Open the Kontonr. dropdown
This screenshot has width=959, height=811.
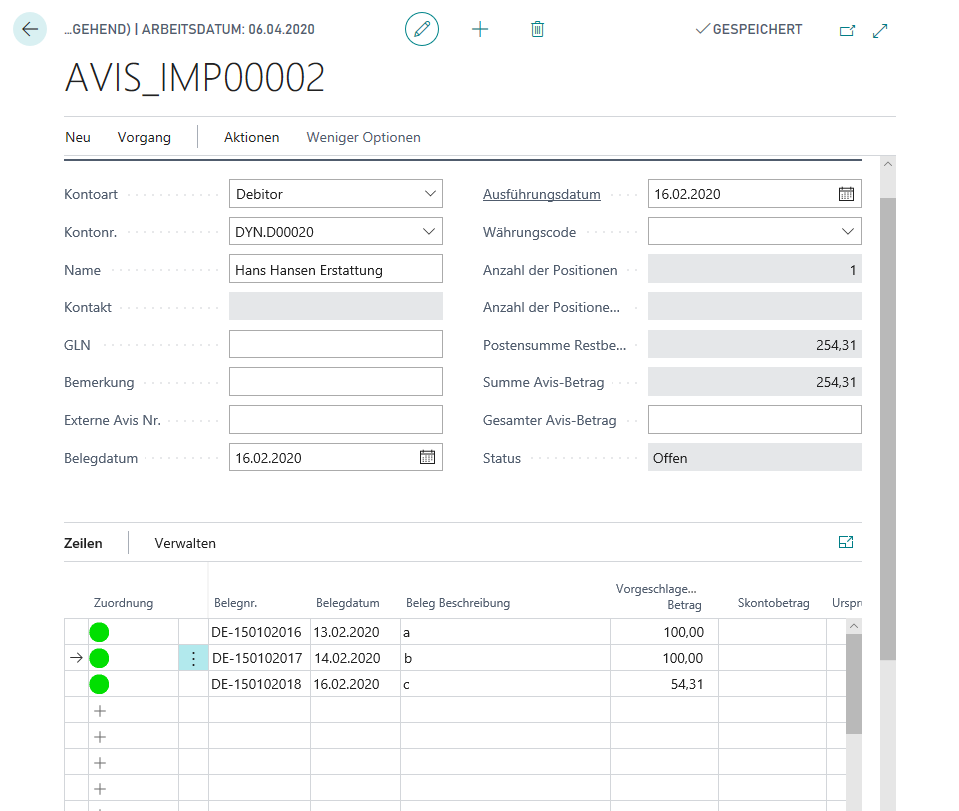coord(431,231)
